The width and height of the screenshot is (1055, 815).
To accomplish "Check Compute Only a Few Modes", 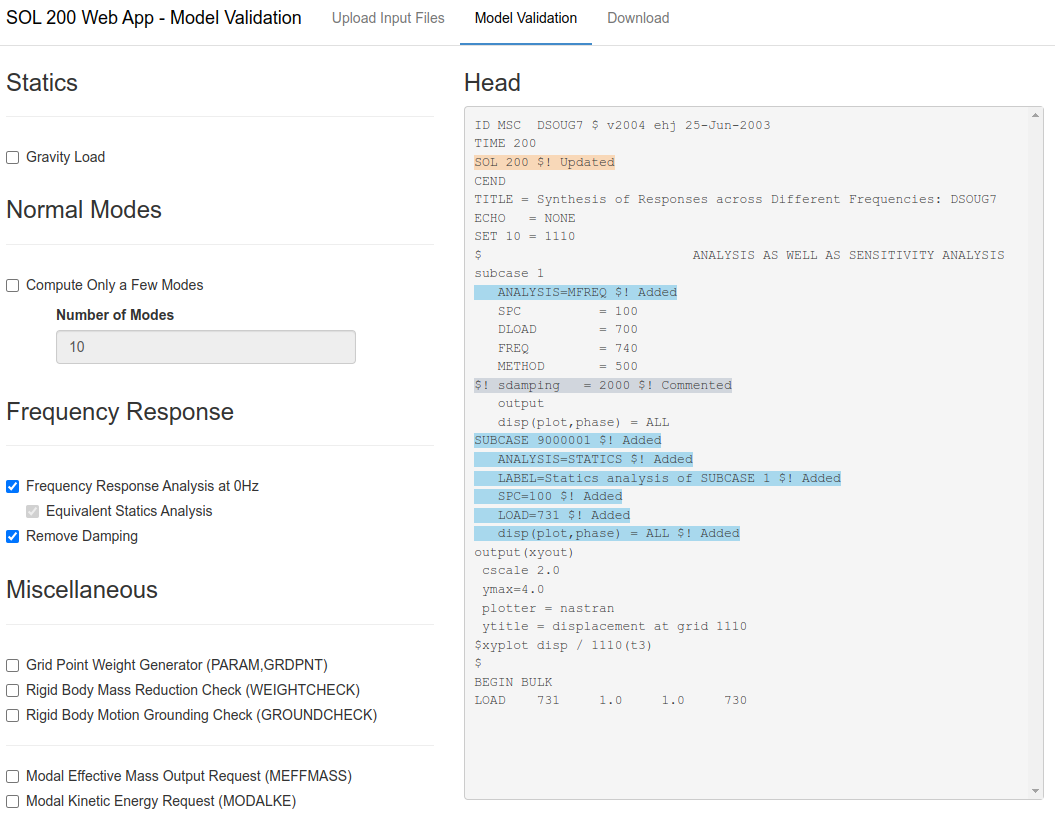I will click(12, 285).
